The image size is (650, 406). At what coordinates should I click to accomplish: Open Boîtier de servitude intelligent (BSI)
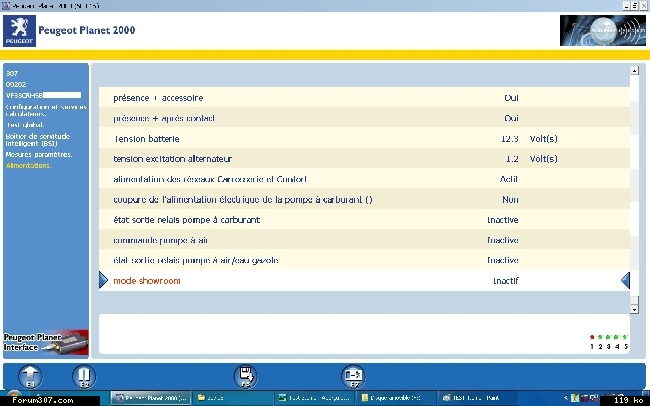click(38, 140)
